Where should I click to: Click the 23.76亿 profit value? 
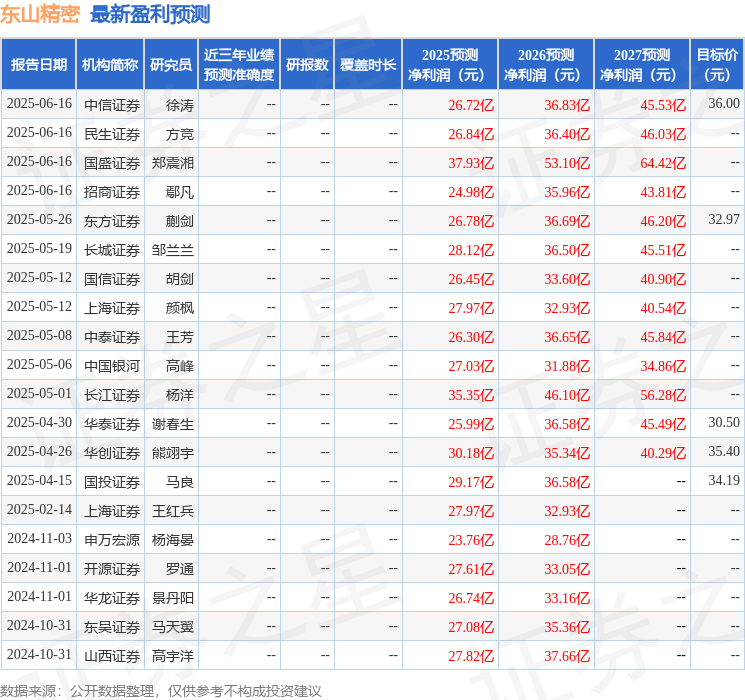[x=471, y=540]
